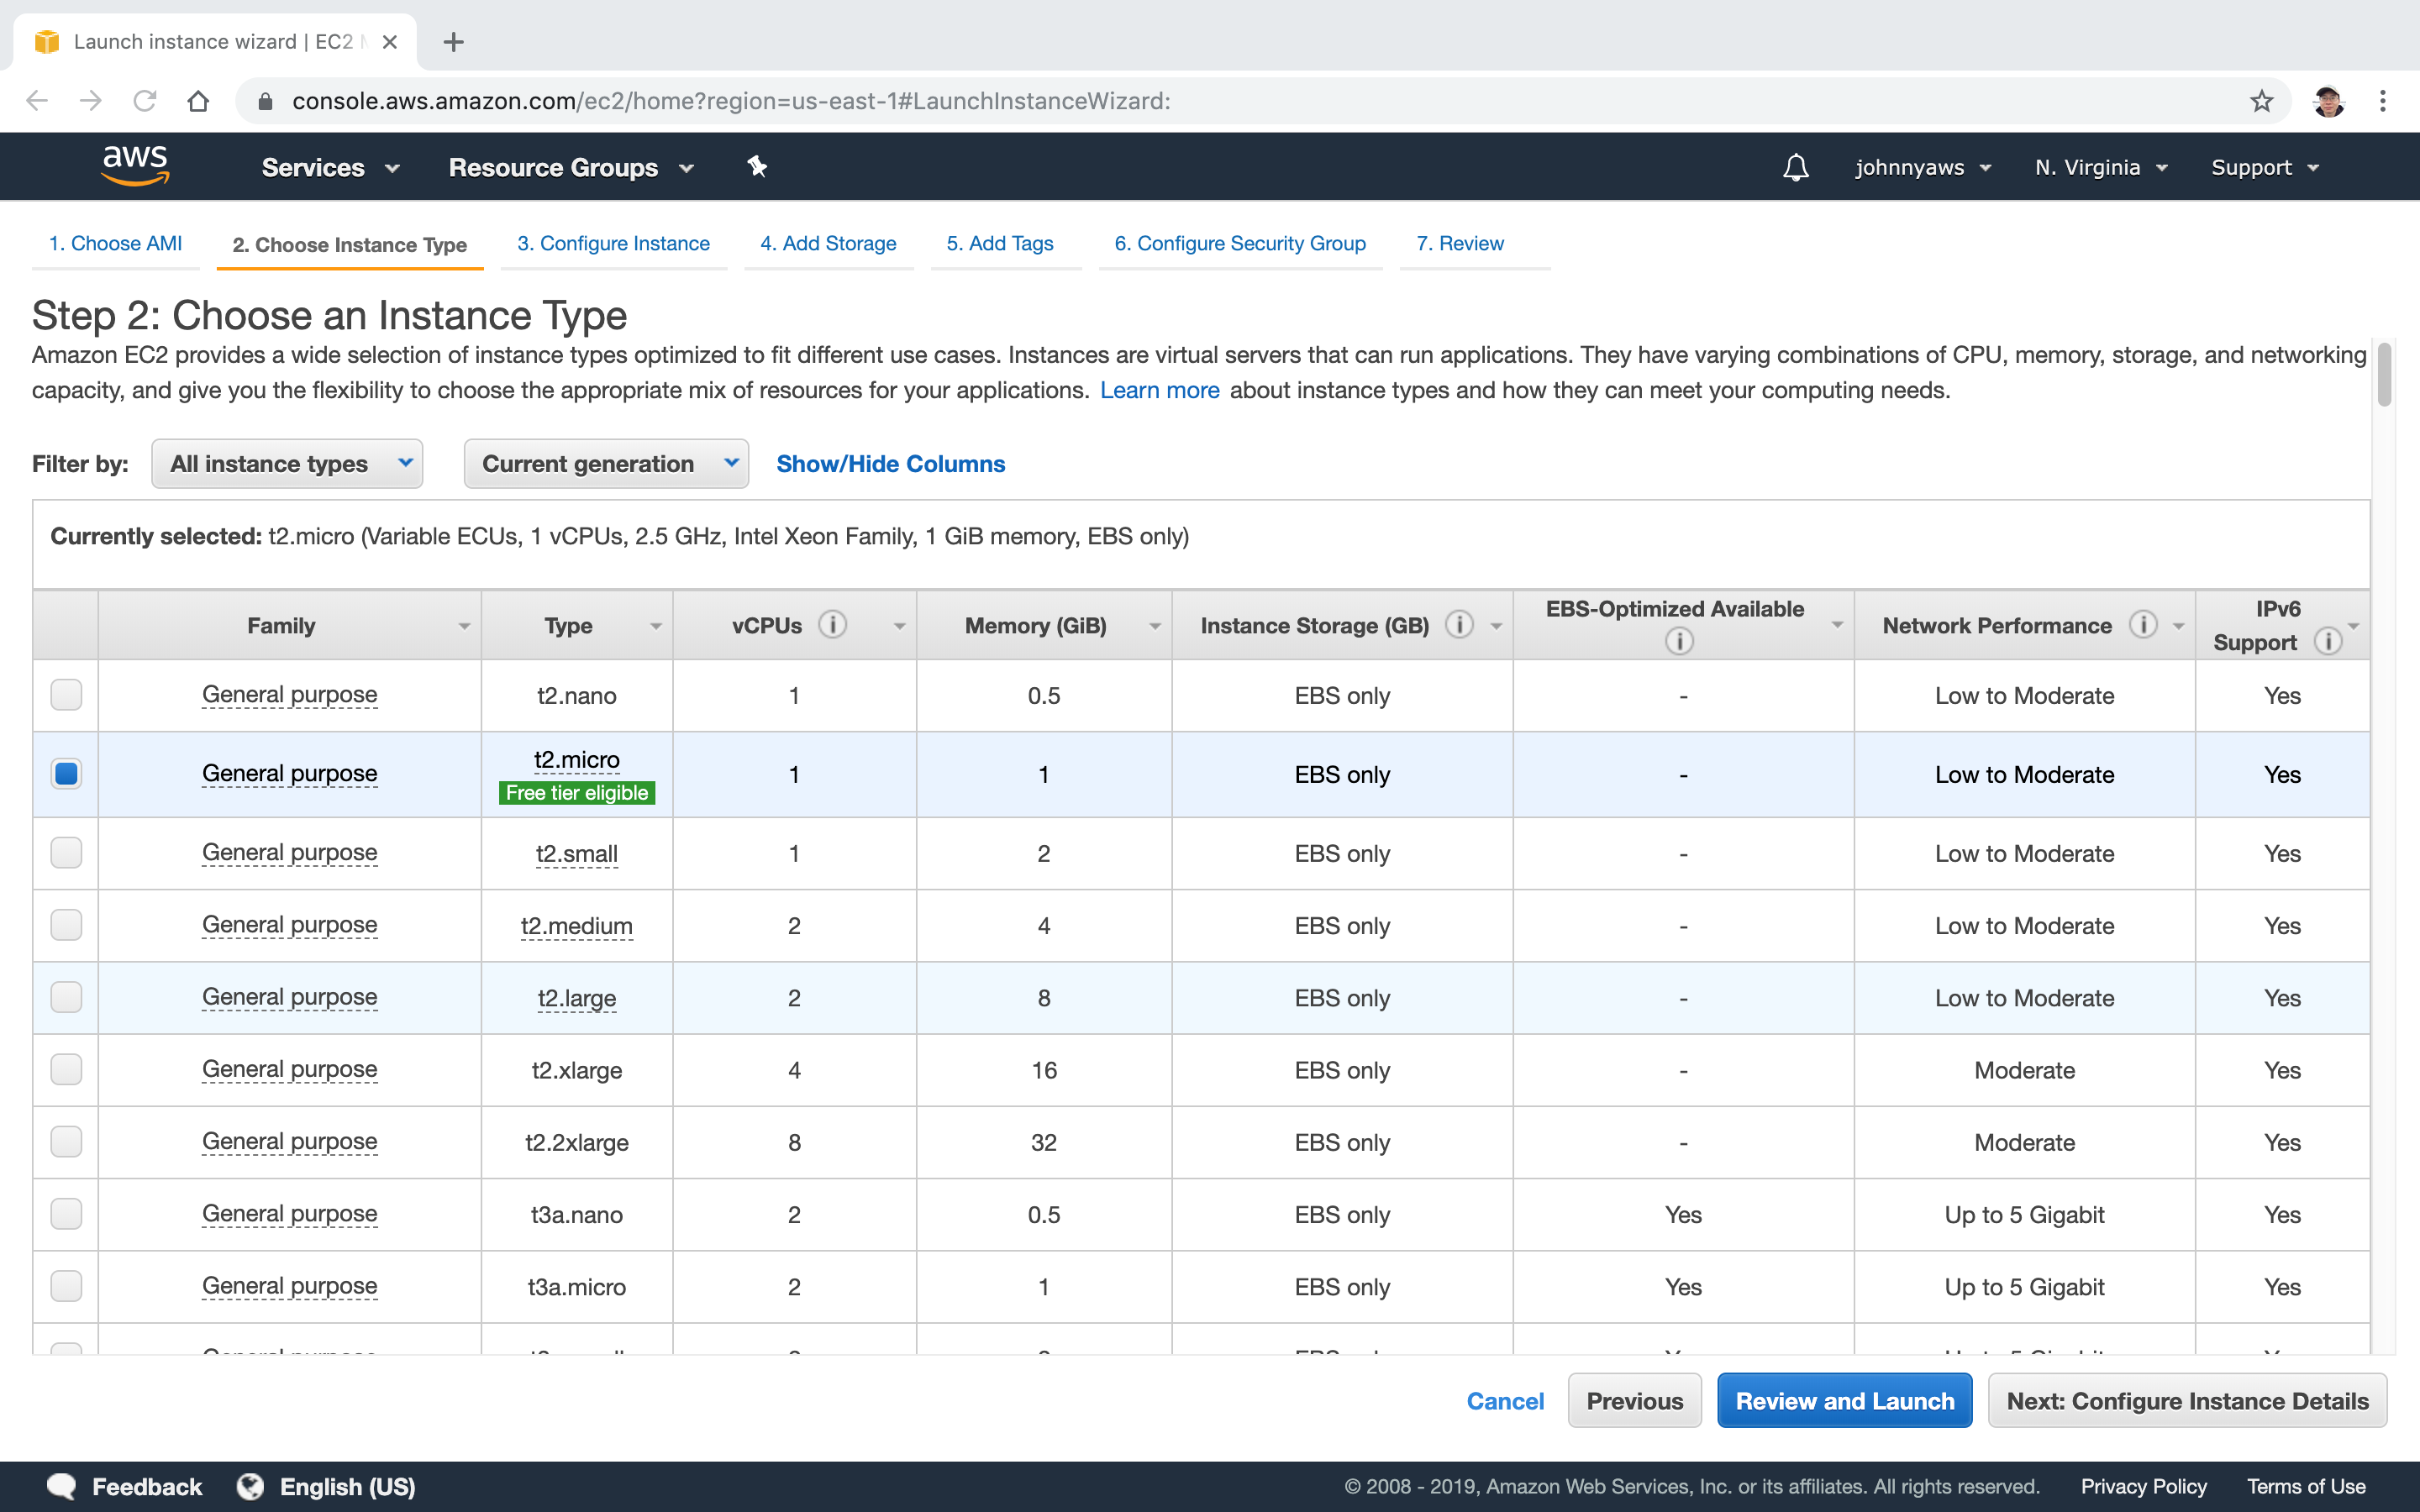The height and width of the screenshot is (1512, 2420).
Task: Select the t2.large instance checkbox
Action: click(66, 997)
